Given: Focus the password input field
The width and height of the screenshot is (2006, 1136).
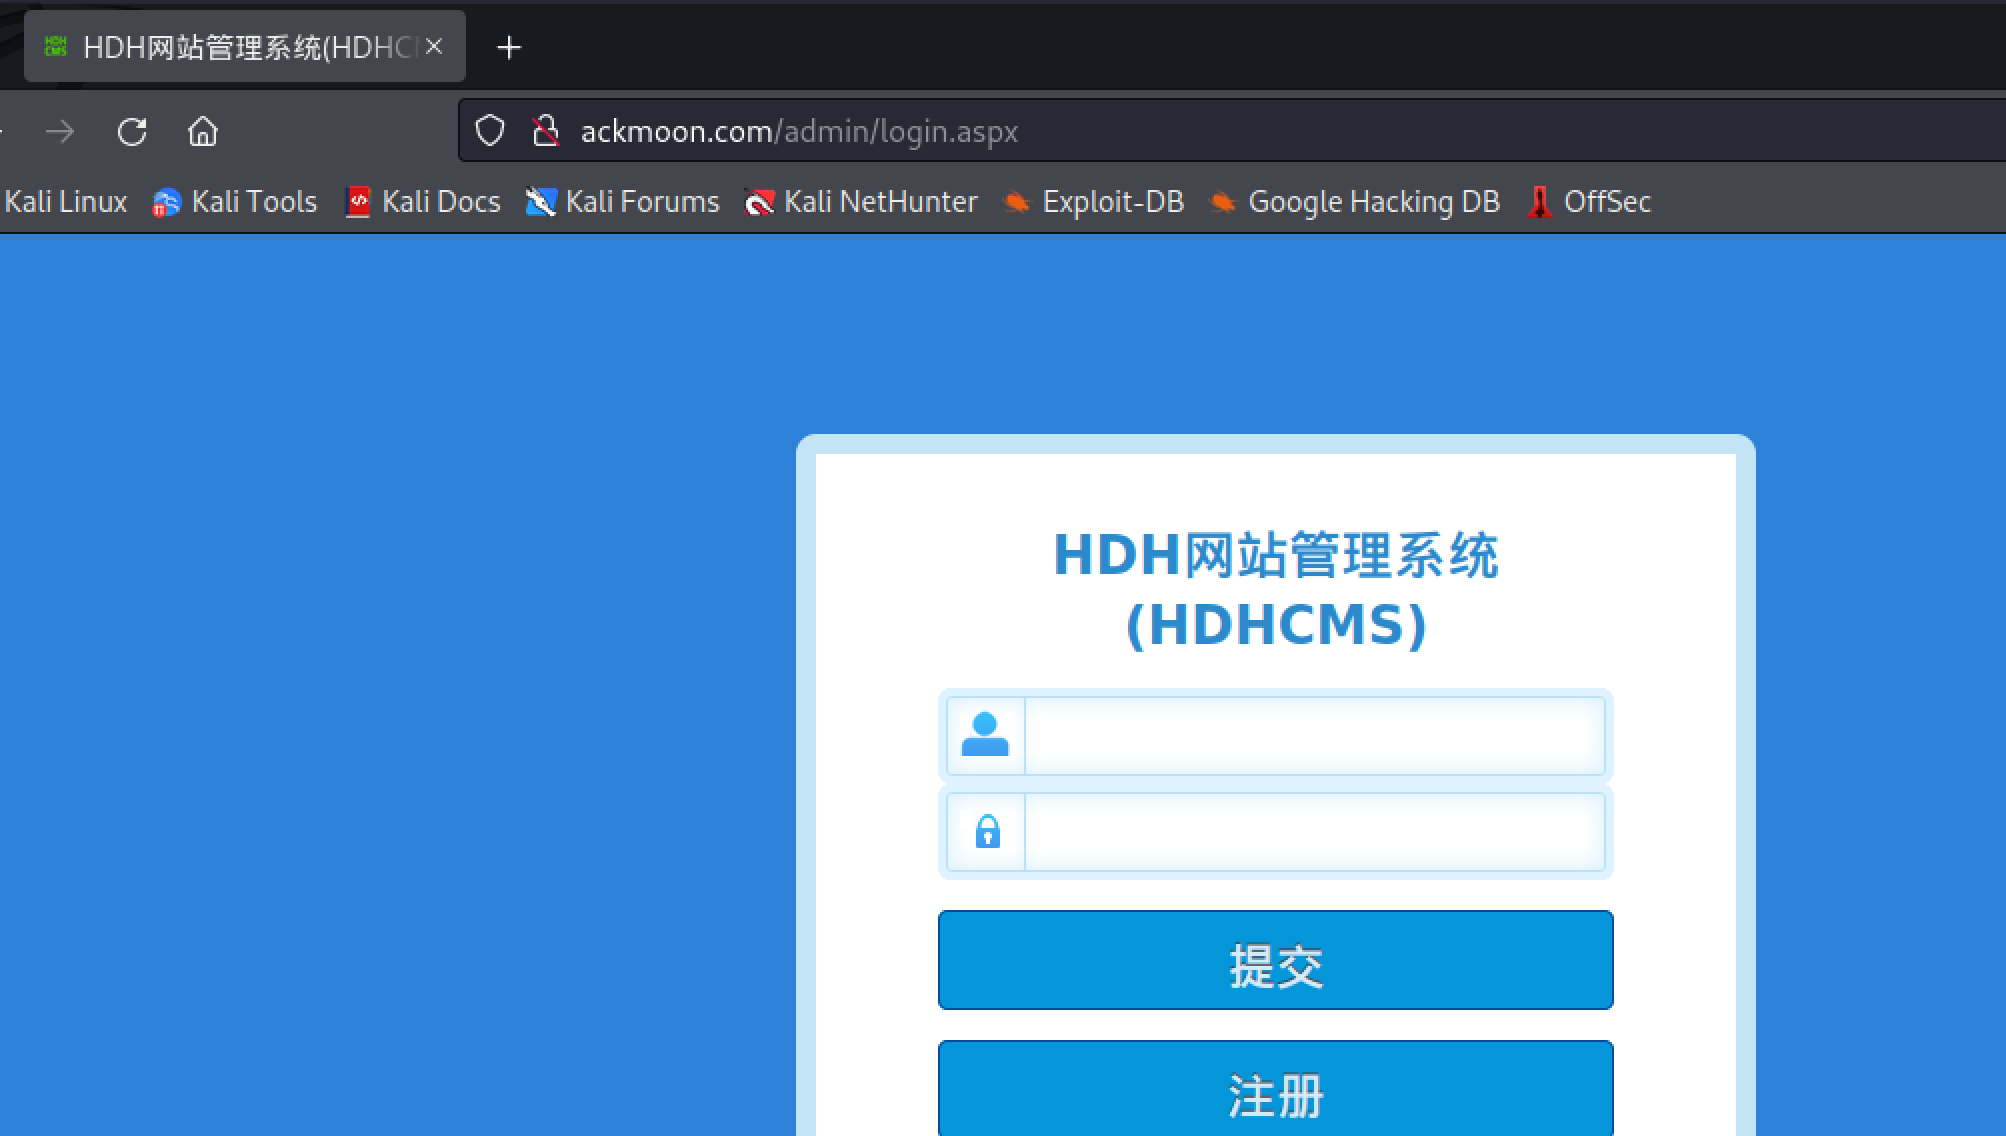Looking at the screenshot, I should tap(1314, 832).
